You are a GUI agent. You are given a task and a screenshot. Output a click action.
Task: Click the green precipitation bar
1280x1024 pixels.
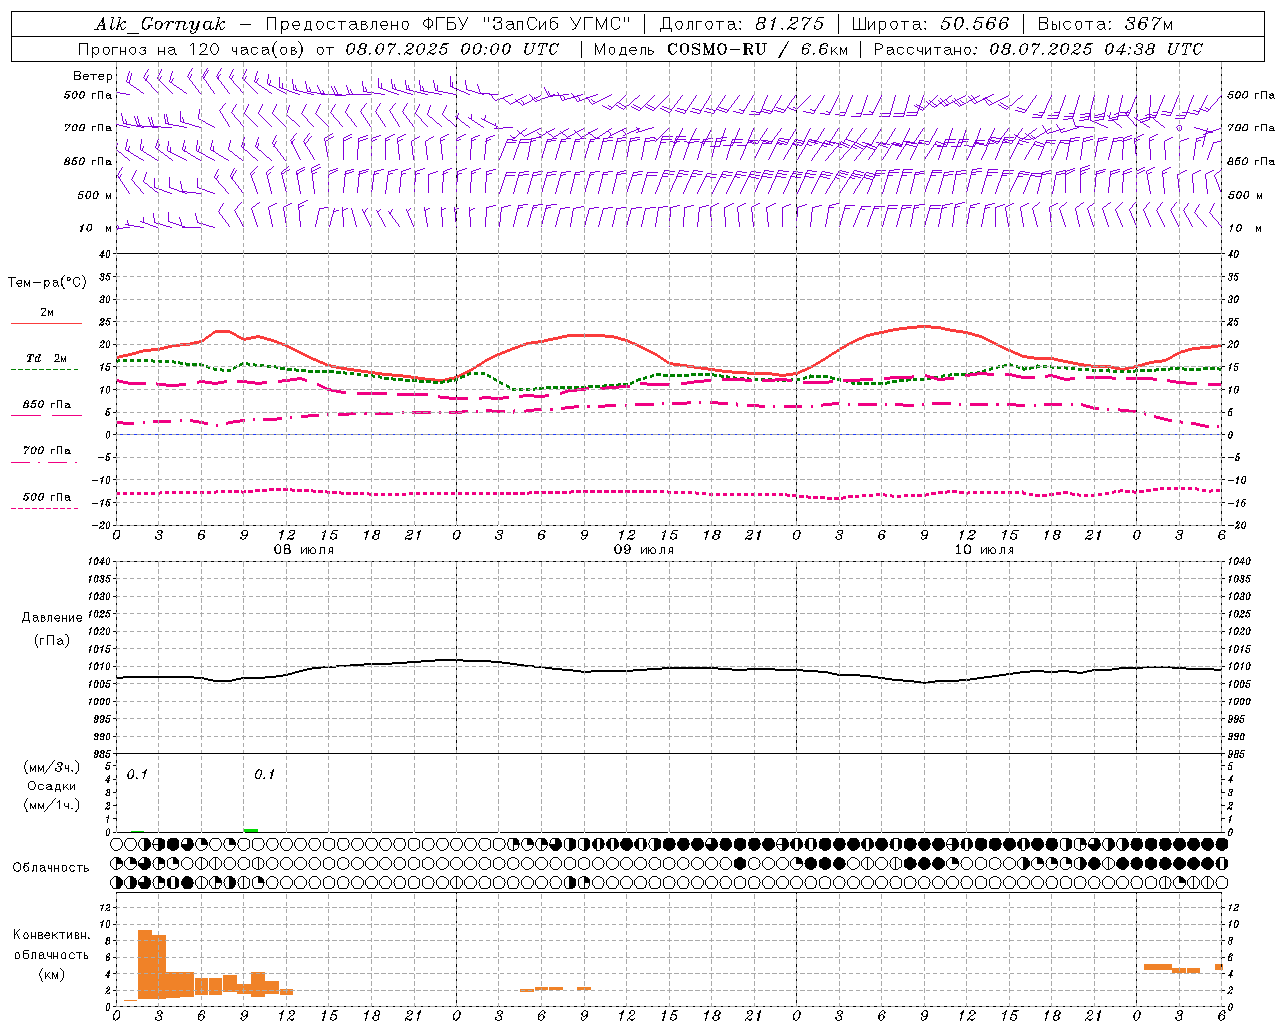tap(251, 830)
